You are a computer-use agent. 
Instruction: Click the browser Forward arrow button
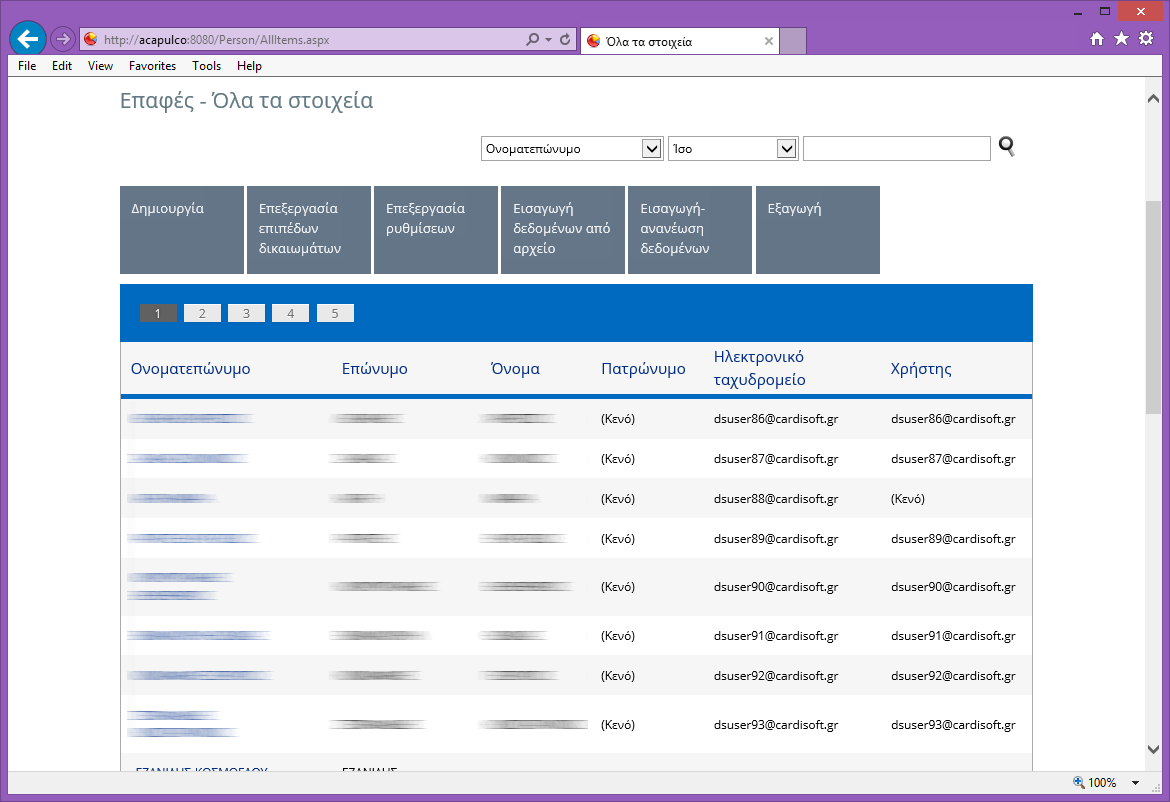tap(63, 40)
